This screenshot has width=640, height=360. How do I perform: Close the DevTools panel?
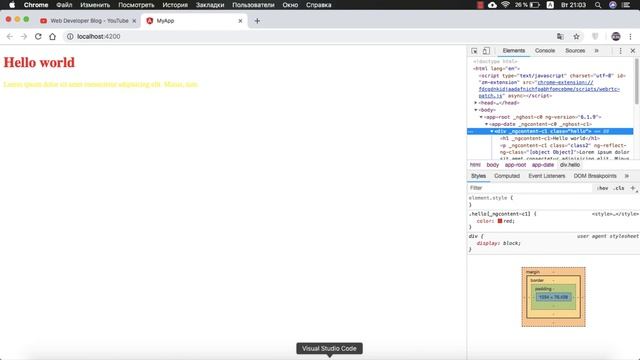pos(633,51)
